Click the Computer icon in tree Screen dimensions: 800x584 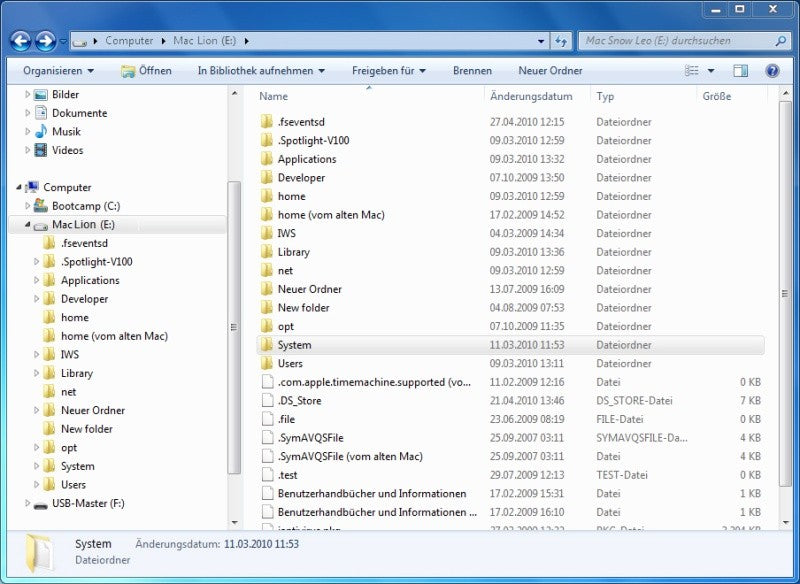(32, 187)
